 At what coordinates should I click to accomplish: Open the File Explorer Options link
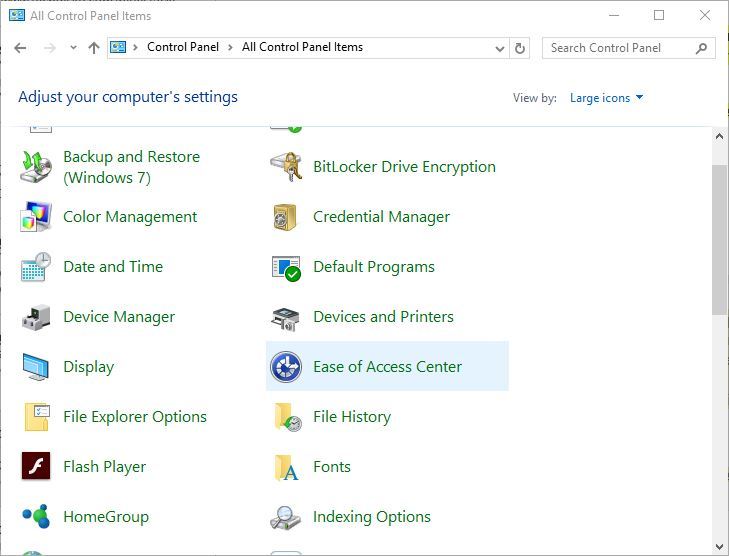click(135, 417)
